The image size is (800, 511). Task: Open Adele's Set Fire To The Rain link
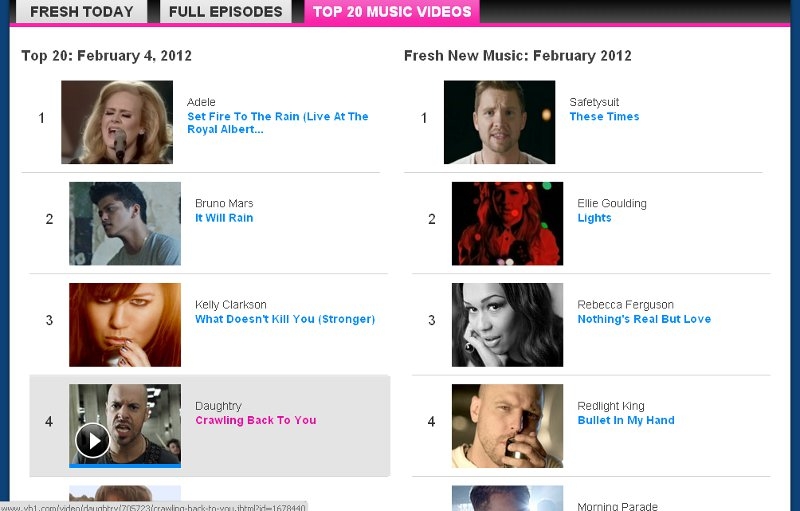pyautogui.click(x=278, y=123)
